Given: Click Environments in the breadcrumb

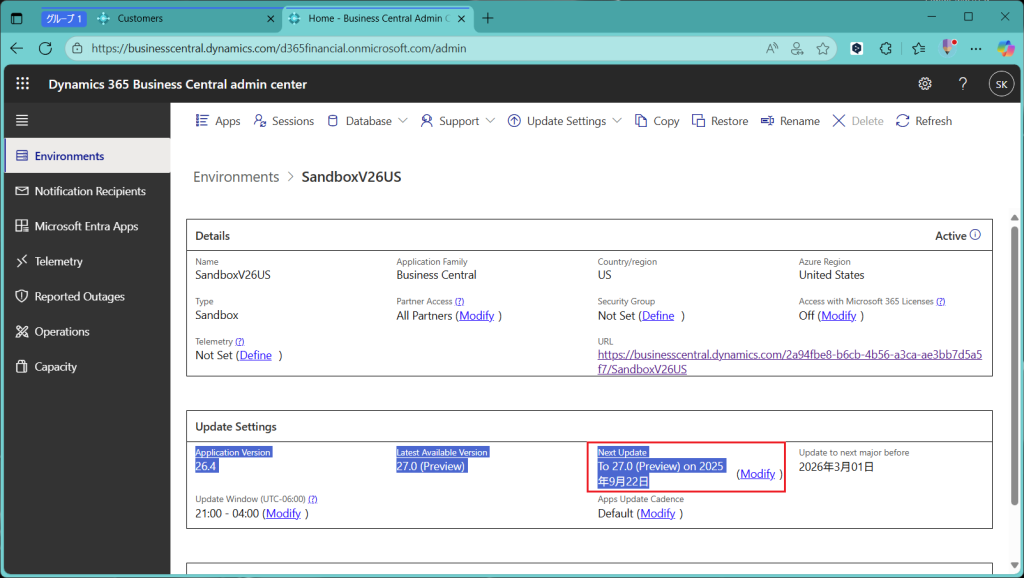Looking at the screenshot, I should coord(236,177).
